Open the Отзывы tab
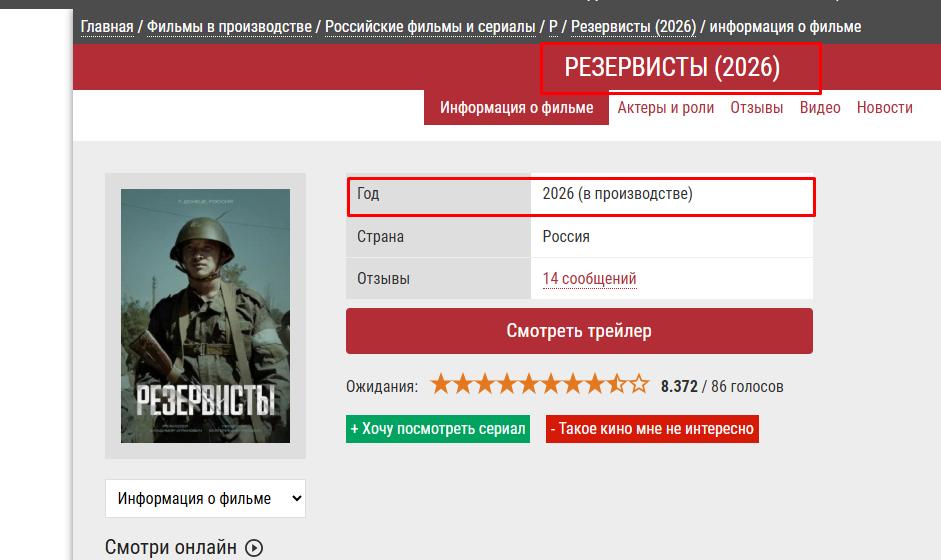The image size is (941, 560). [757, 108]
